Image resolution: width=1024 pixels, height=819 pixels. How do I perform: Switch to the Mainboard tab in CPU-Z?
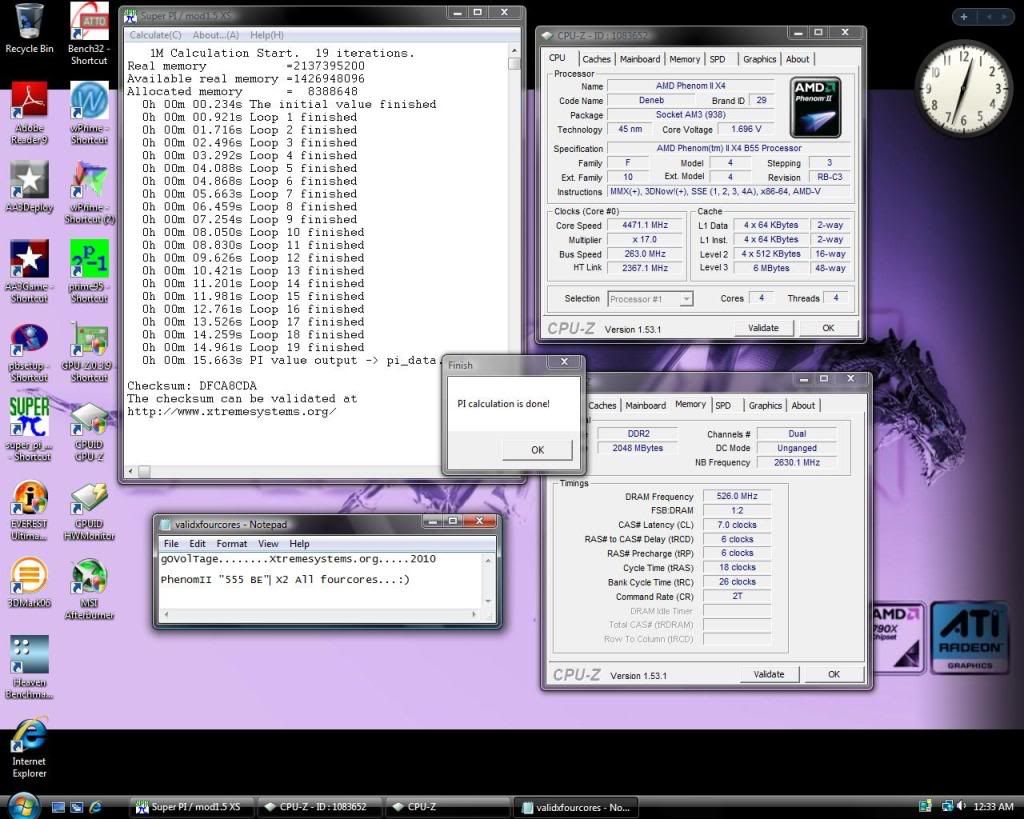pyautogui.click(x=640, y=59)
